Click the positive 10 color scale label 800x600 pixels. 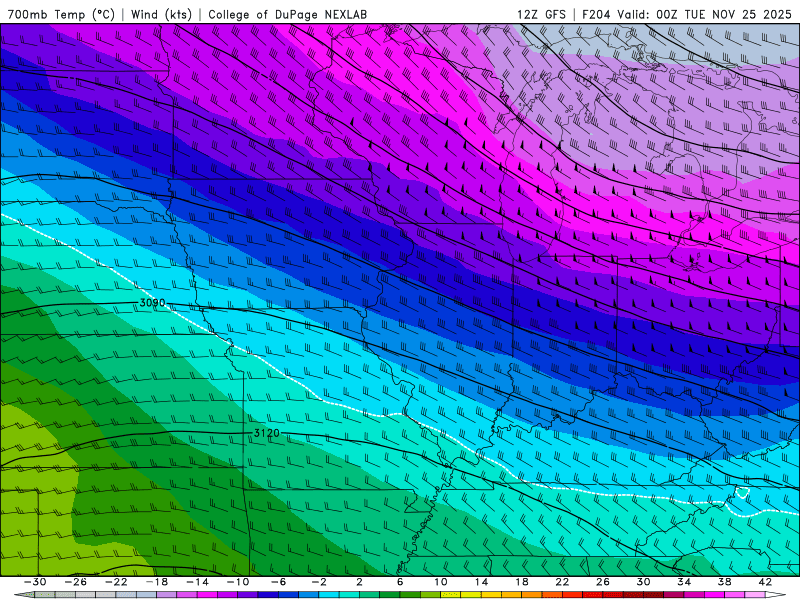click(441, 582)
